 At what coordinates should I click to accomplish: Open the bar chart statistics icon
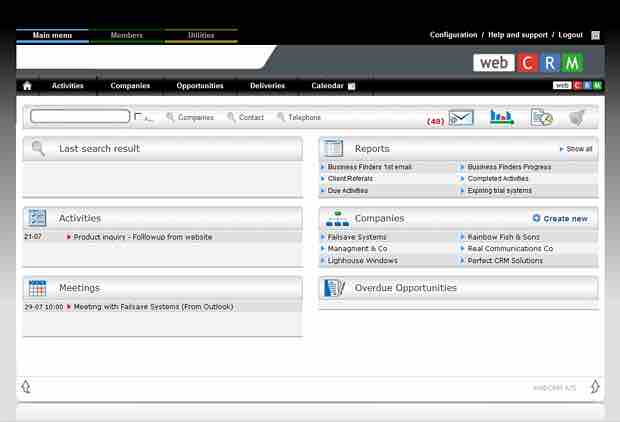[x=501, y=118]
